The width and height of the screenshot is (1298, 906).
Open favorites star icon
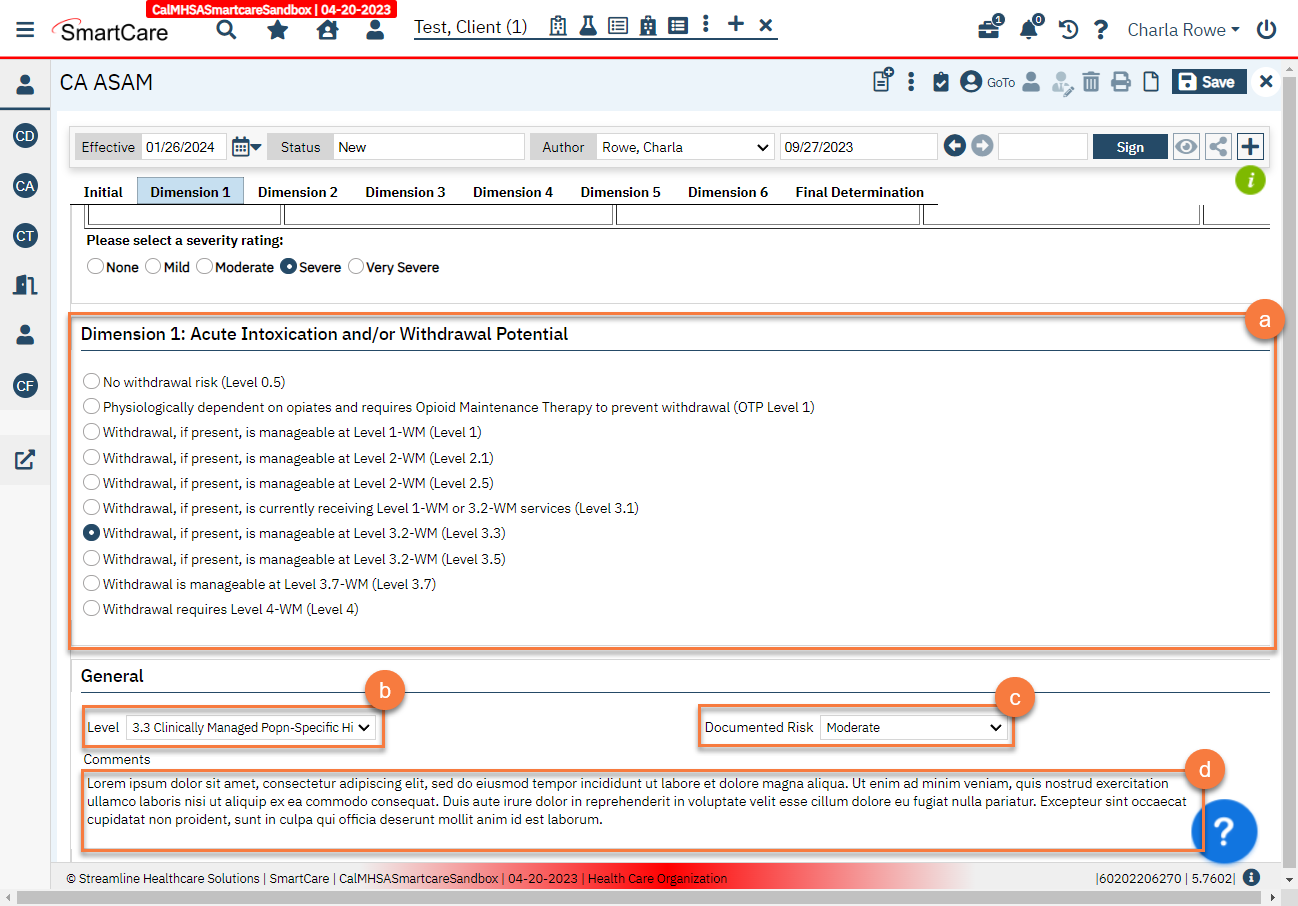[x=277, y=30]
